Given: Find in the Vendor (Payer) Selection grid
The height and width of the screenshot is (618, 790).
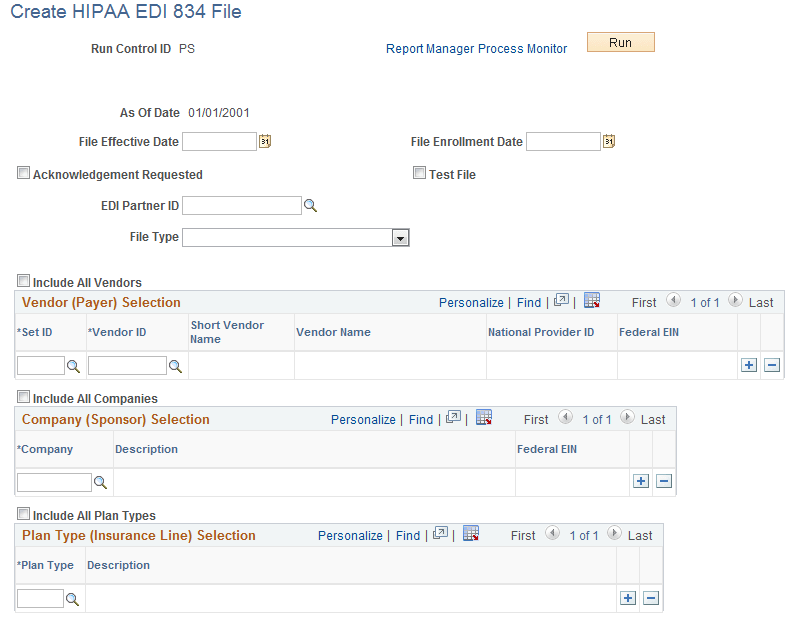Looking at the screenshot, I should coord(529,303).
